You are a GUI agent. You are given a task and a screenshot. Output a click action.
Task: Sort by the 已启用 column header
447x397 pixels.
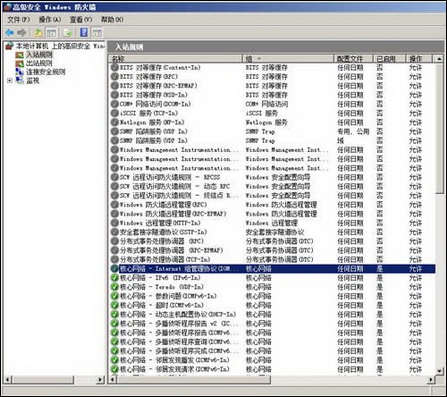(x=389, y=59)
